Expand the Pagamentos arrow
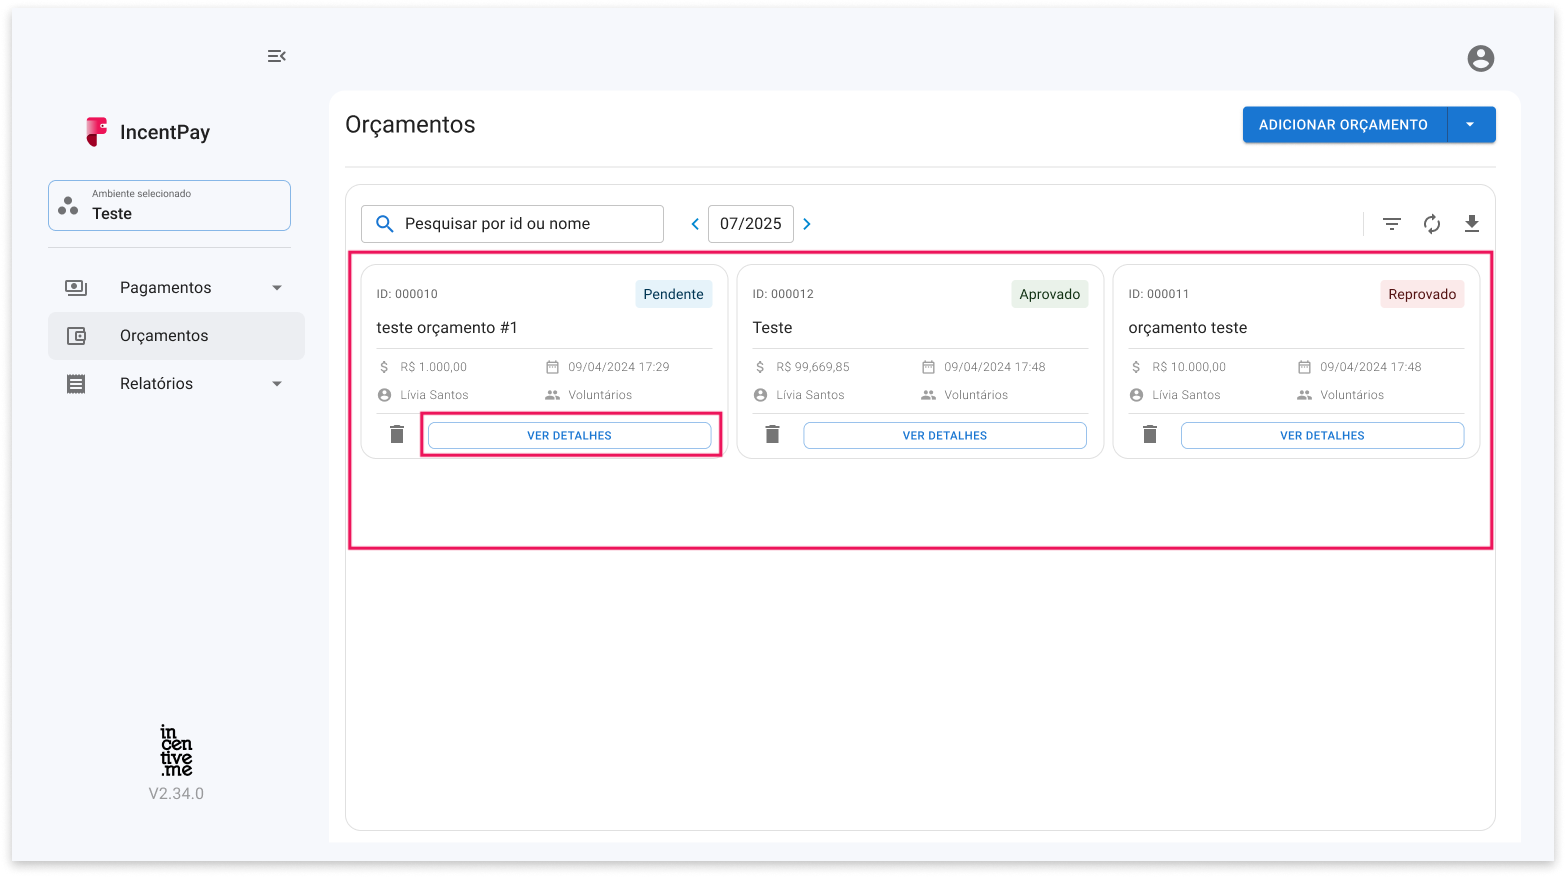Viewport: 1566px width, 877px height. pos(277,288)
